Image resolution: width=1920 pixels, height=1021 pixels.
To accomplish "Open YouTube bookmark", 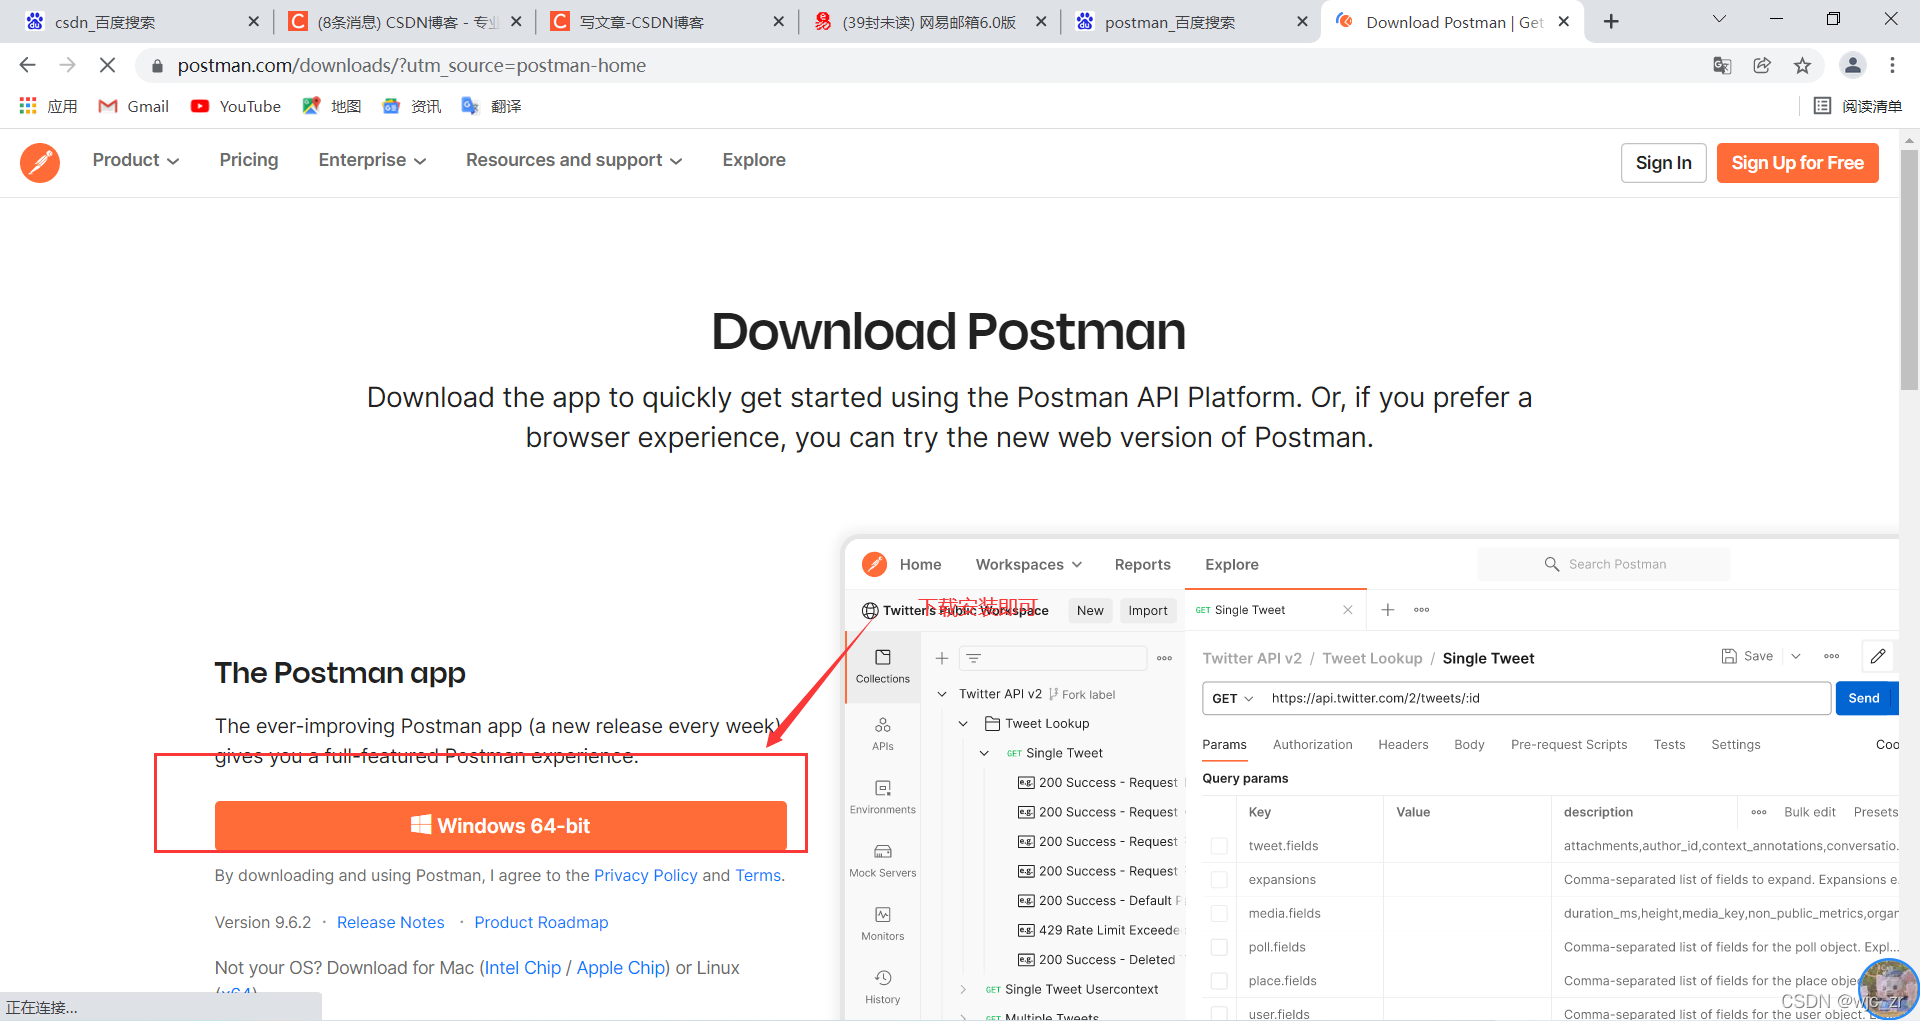I will [x=236, y=106].
